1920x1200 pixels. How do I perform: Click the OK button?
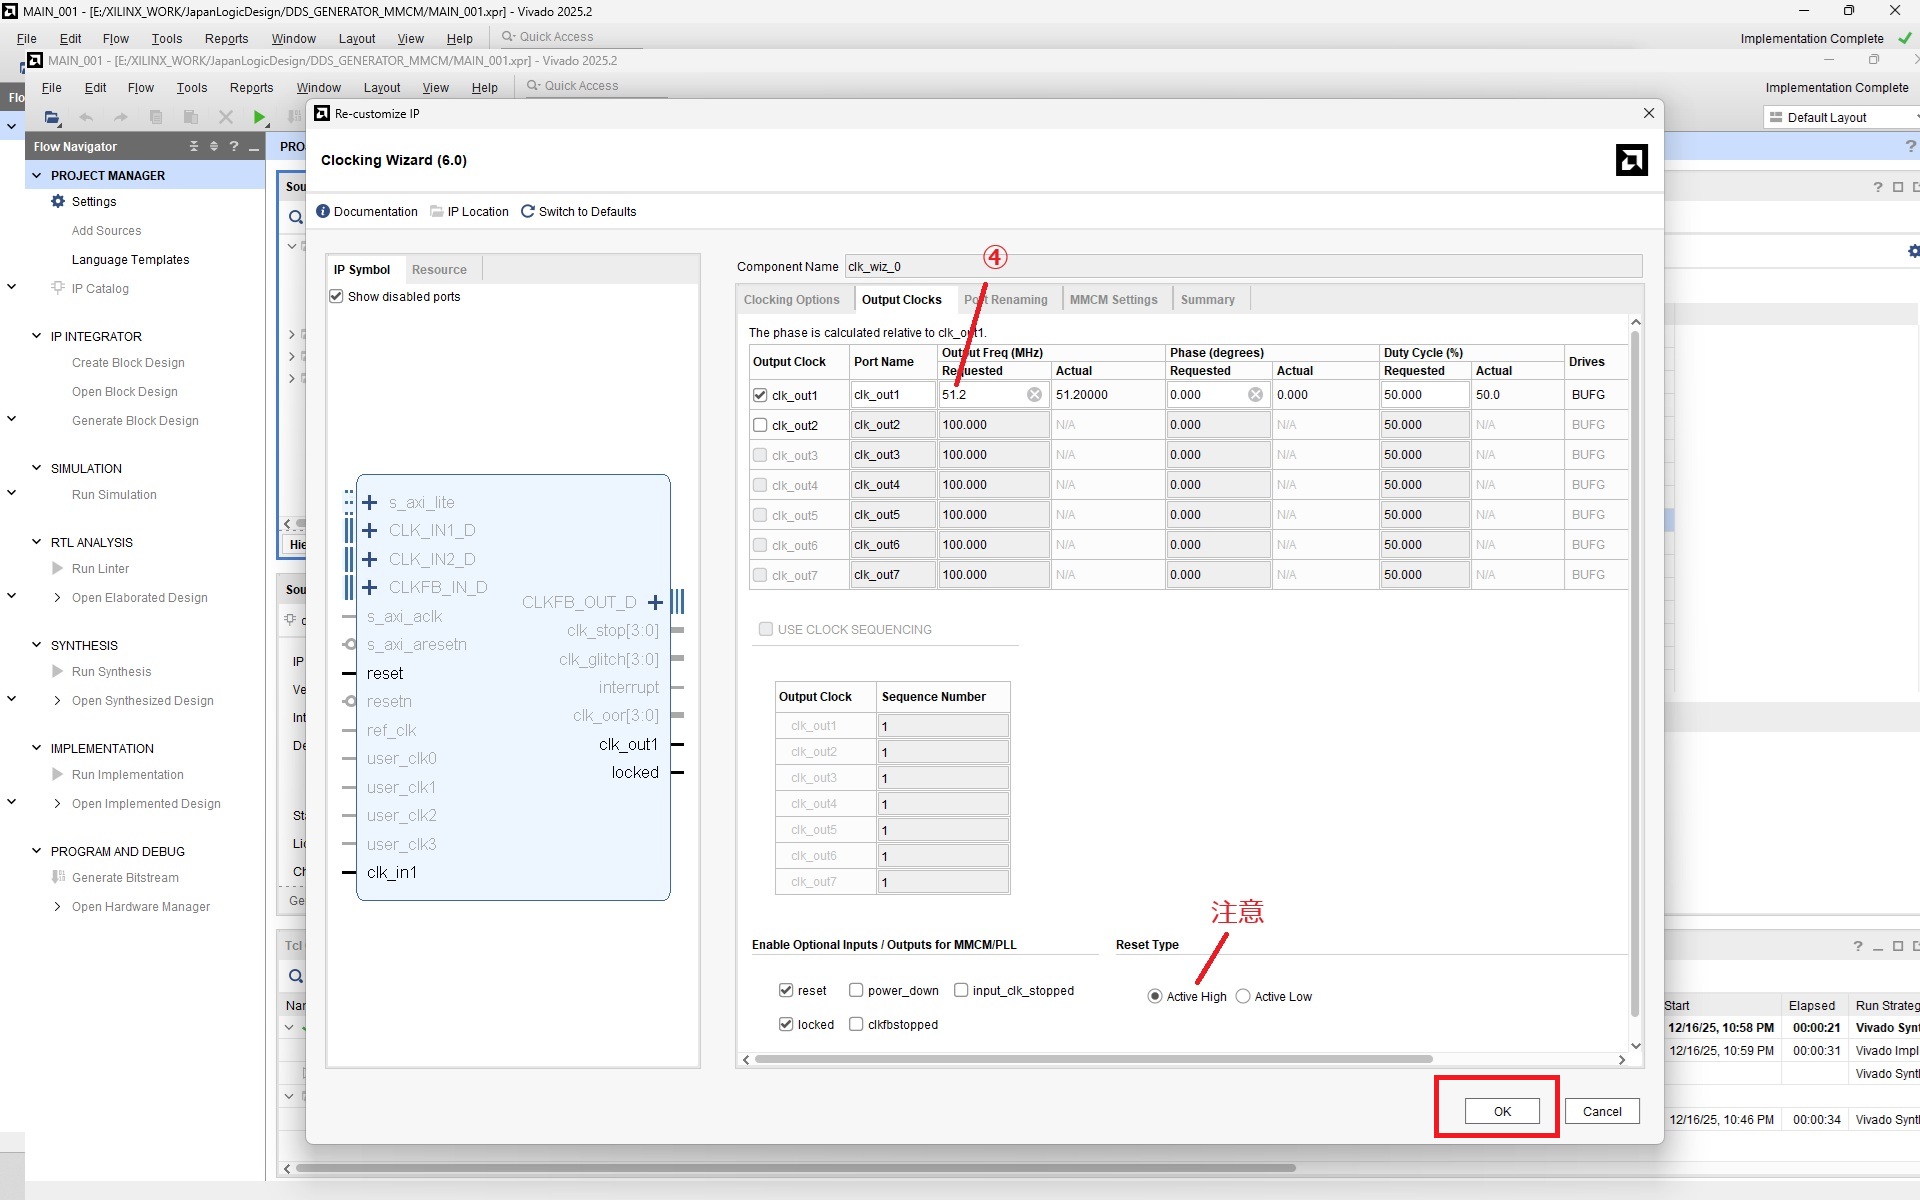tap(1501, 1111)
